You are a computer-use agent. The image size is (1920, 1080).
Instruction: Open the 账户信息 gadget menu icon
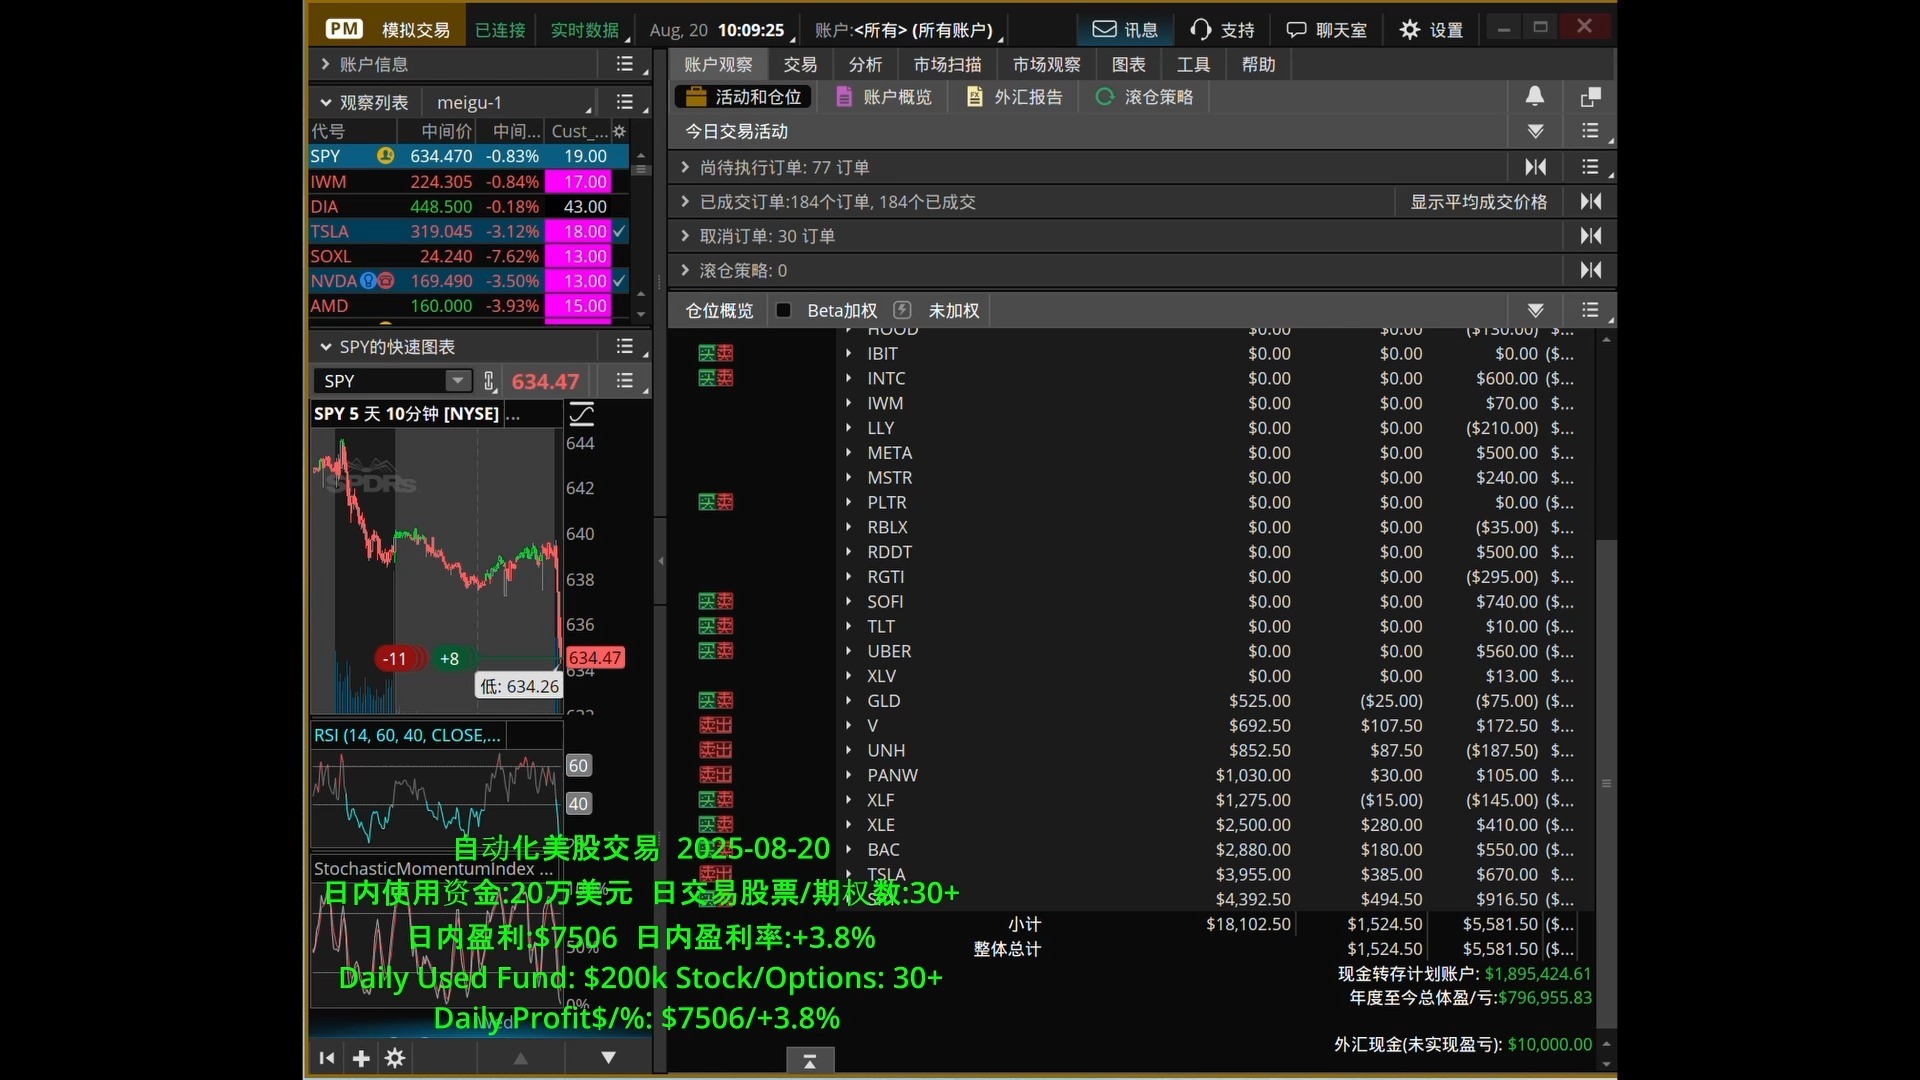tap(625, 64)
